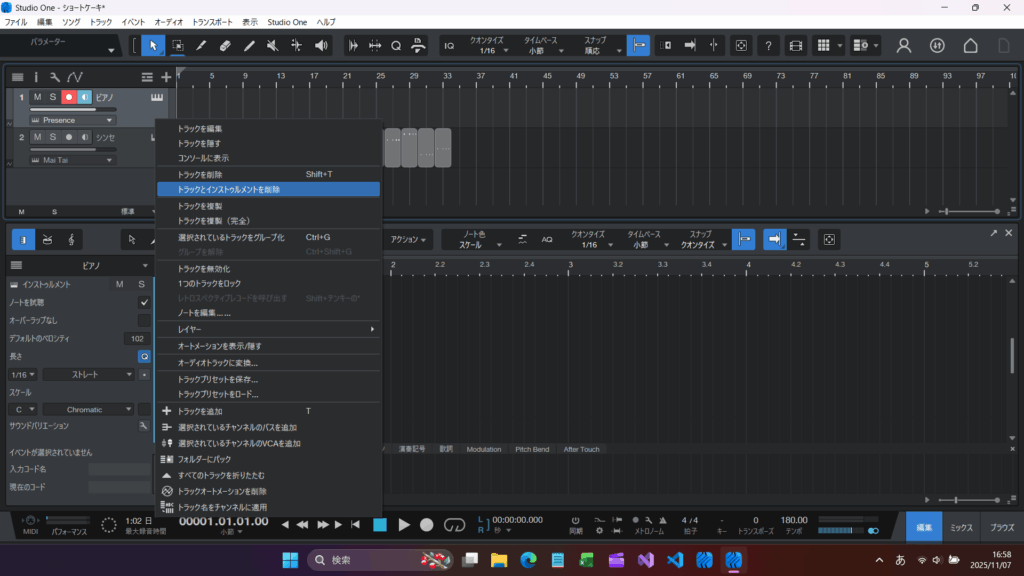The width and height of the screenshot is (1024, 576).
Task: Toggle the ノートを試聴 checkbox
Action: click(144, 302)
